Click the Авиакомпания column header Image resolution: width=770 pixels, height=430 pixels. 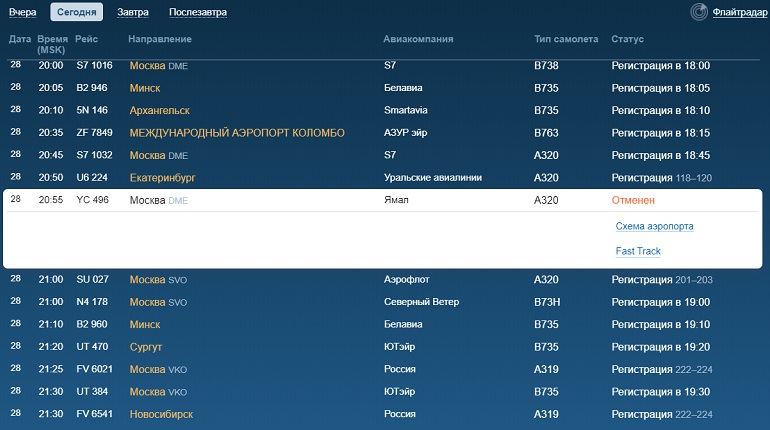coord(418,39)
